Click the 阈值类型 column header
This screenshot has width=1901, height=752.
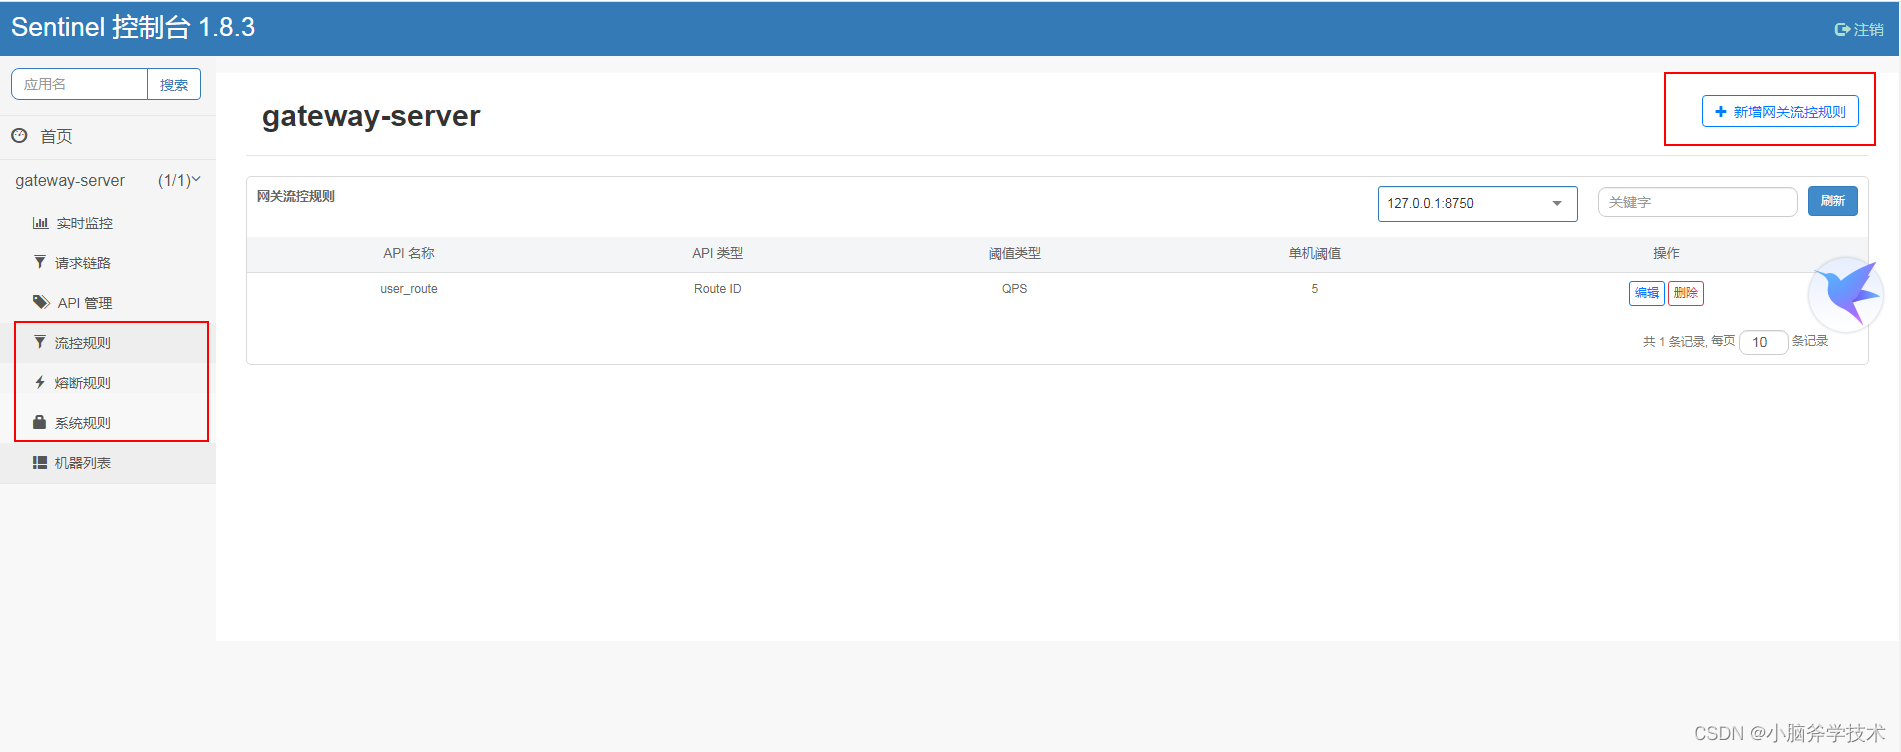(x=1014, y=253)
